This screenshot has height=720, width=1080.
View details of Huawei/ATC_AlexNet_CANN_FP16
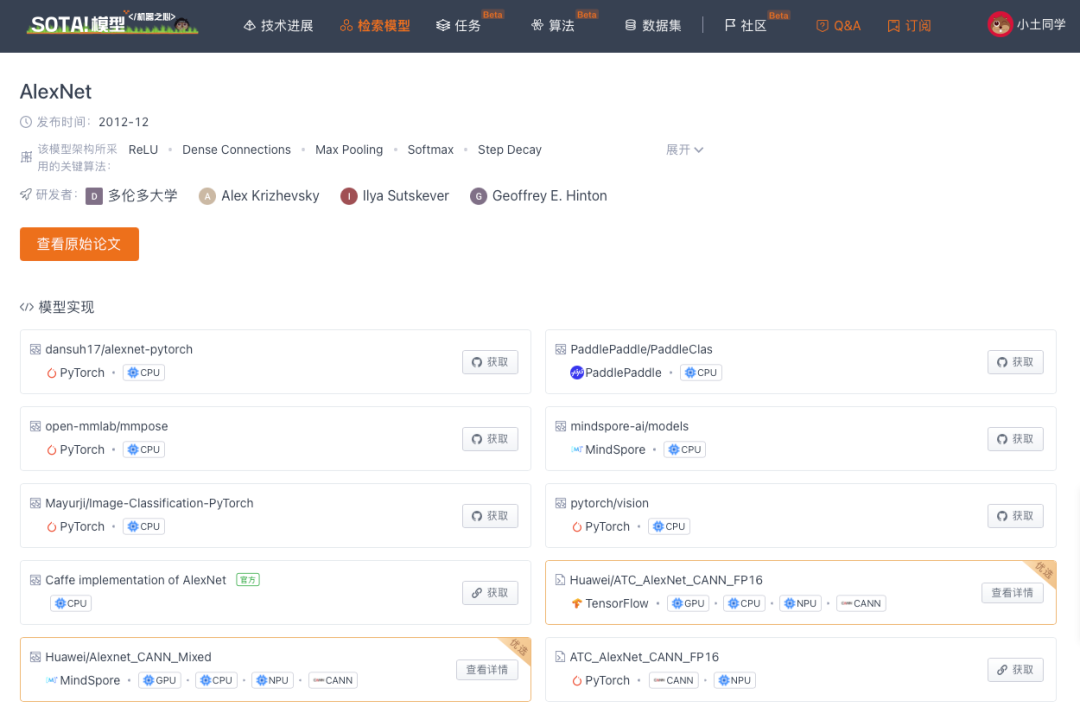click(1012, 593)
